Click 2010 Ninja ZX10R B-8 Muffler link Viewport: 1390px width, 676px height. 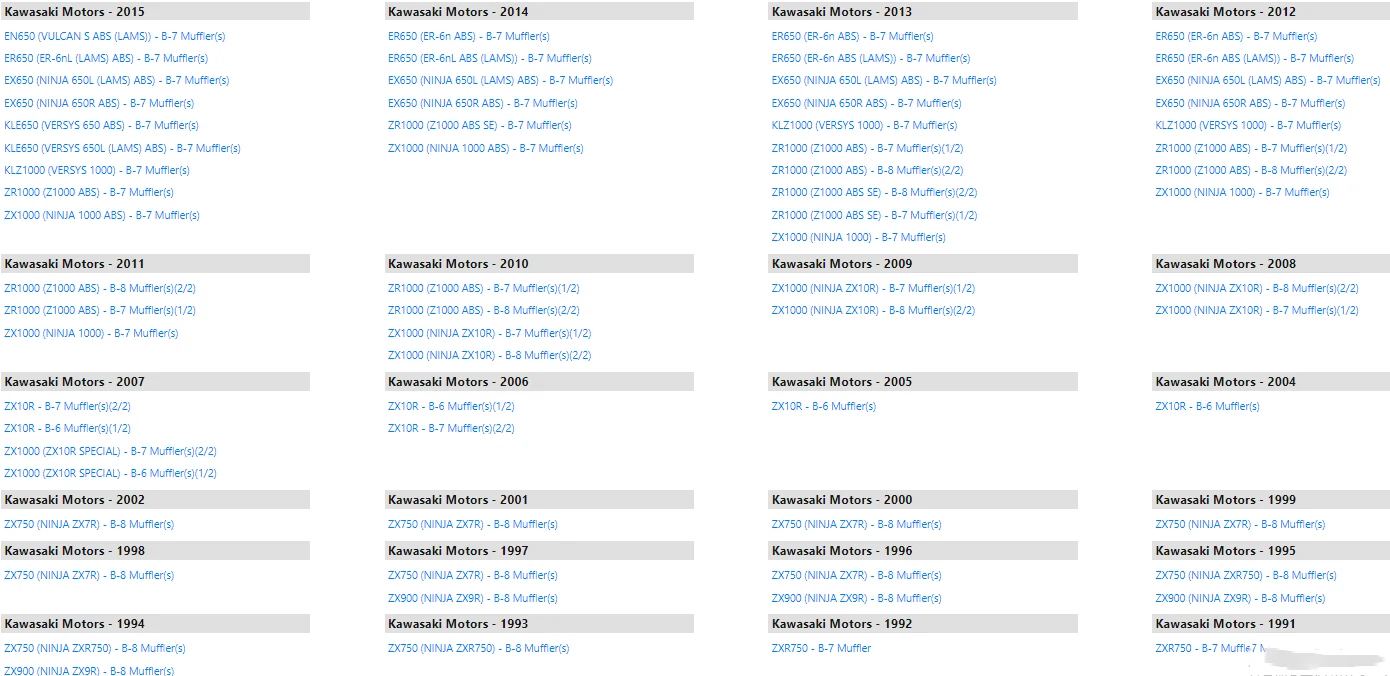489,355
